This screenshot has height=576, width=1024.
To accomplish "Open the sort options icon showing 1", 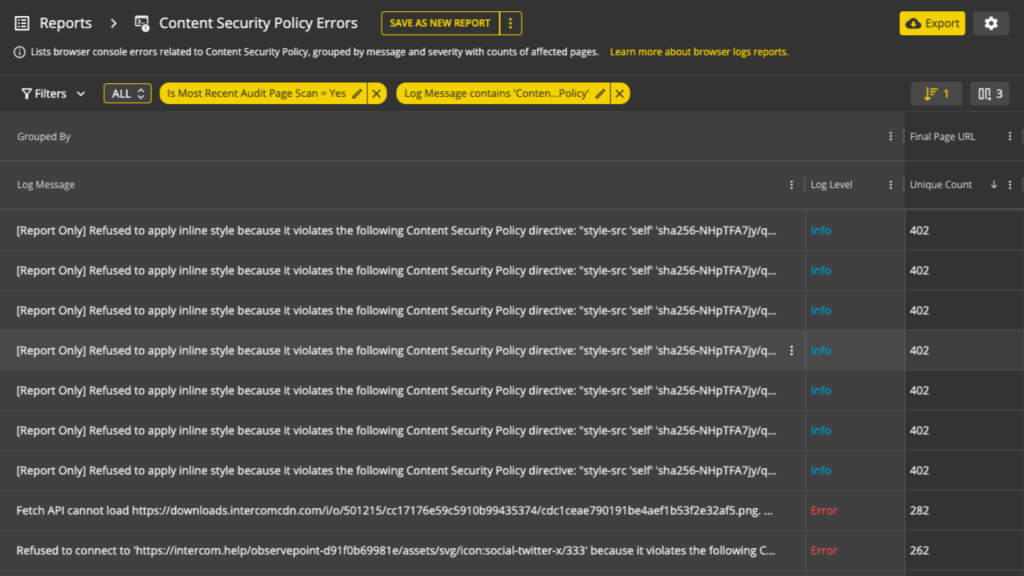I will click(x=936, y=93).
